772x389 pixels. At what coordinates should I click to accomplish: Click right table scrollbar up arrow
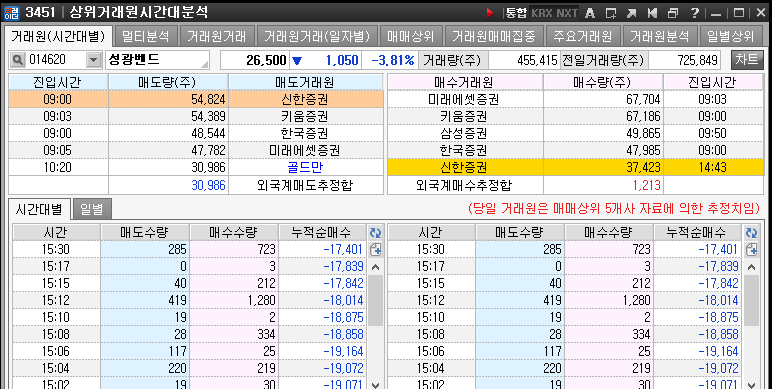pos(751,267)
